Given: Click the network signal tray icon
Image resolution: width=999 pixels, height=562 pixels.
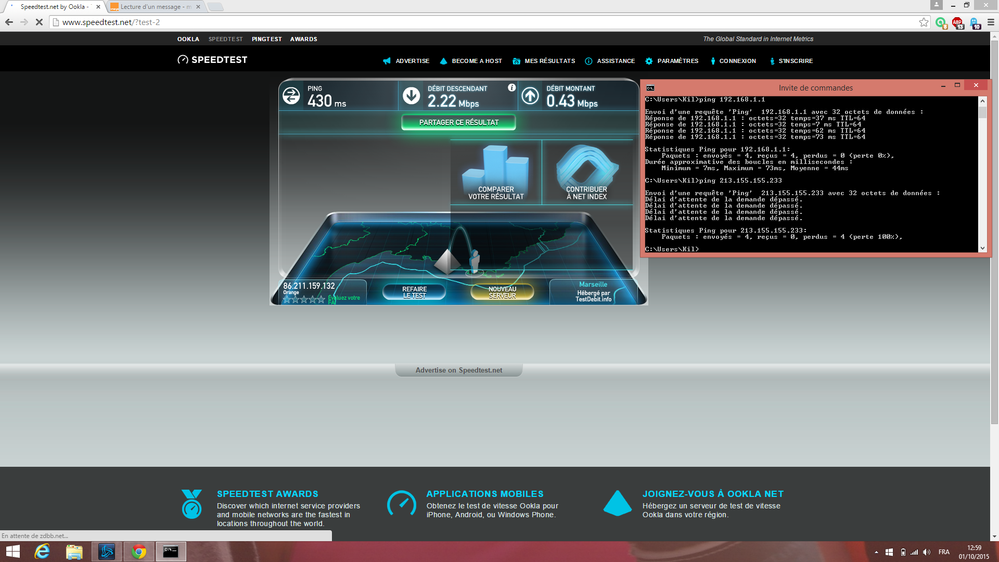Looking at the screenshot, I should coord(914,552).
